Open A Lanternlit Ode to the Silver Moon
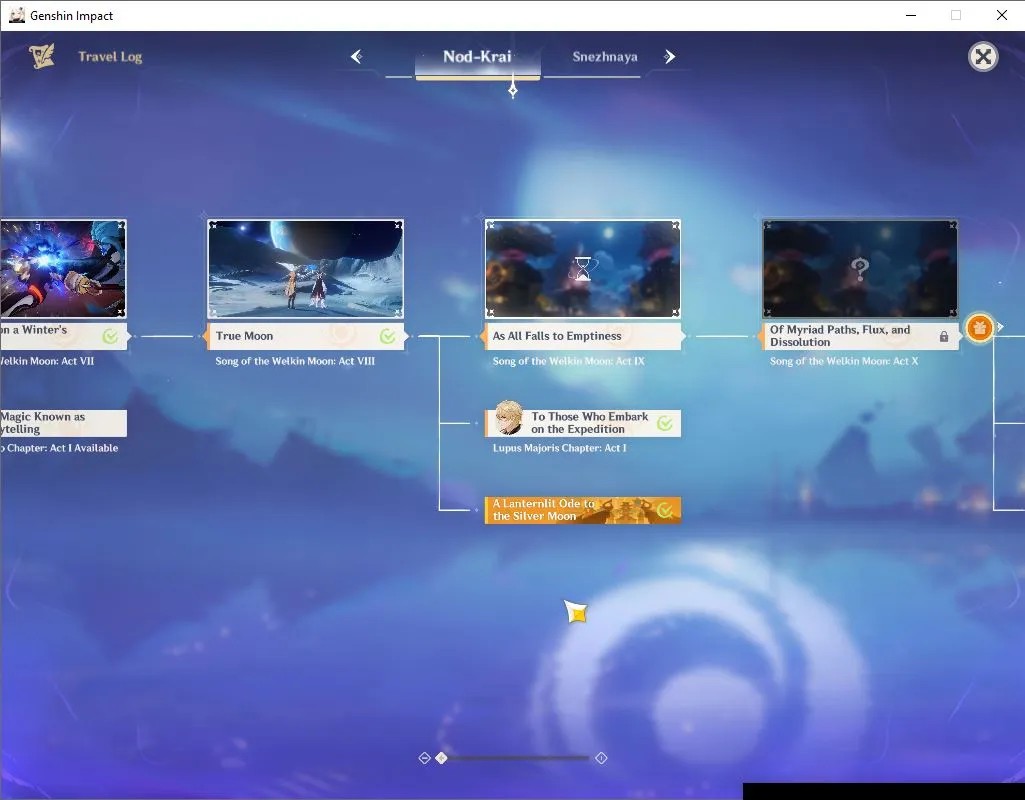Image resolution: width=1025 pixels, height=800 pixels. 582,510
